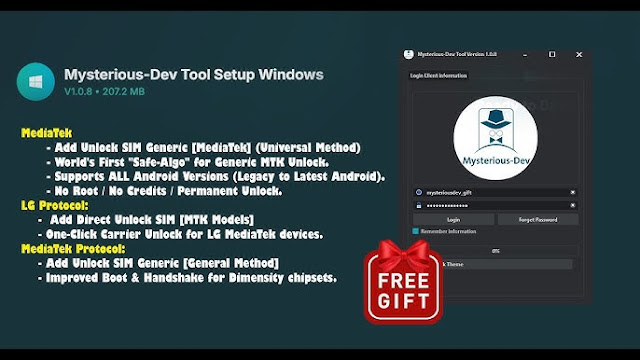Click the FREE GIFT badge
The height and width of the screenshot is (360, 640).
[403, 282]
